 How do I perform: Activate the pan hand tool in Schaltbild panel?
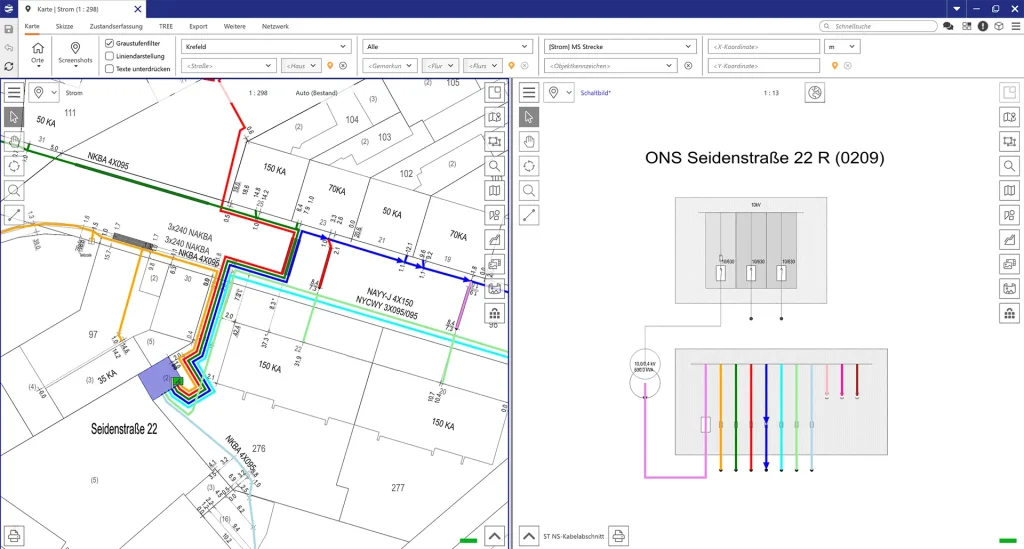point(530,141)
